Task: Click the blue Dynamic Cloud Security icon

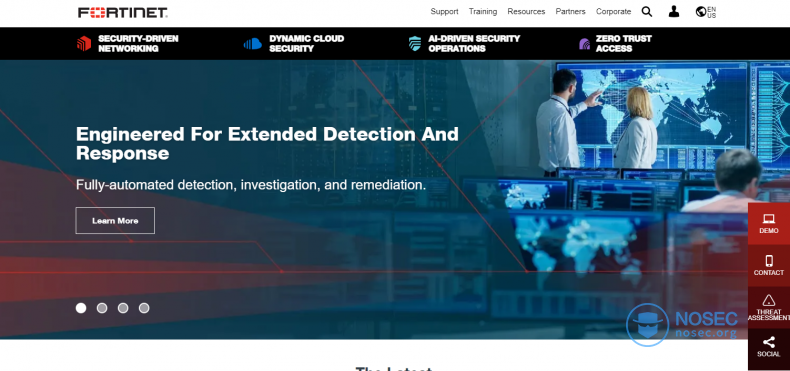Action: [x=253, y=43]
